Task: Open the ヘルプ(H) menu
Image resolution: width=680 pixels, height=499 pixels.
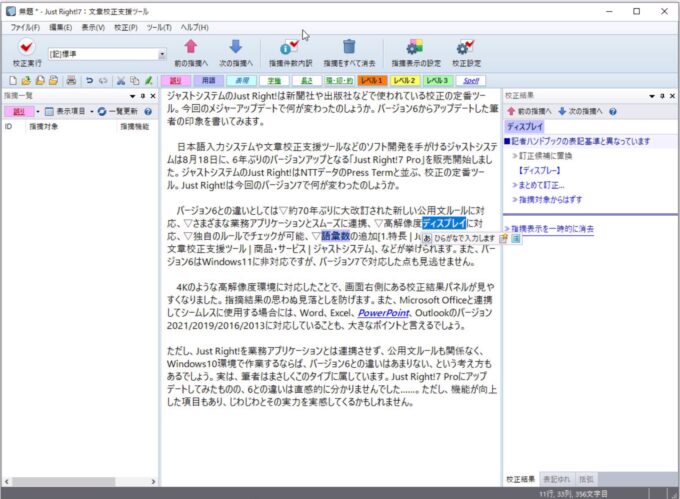Action: [x=194, y=27]
